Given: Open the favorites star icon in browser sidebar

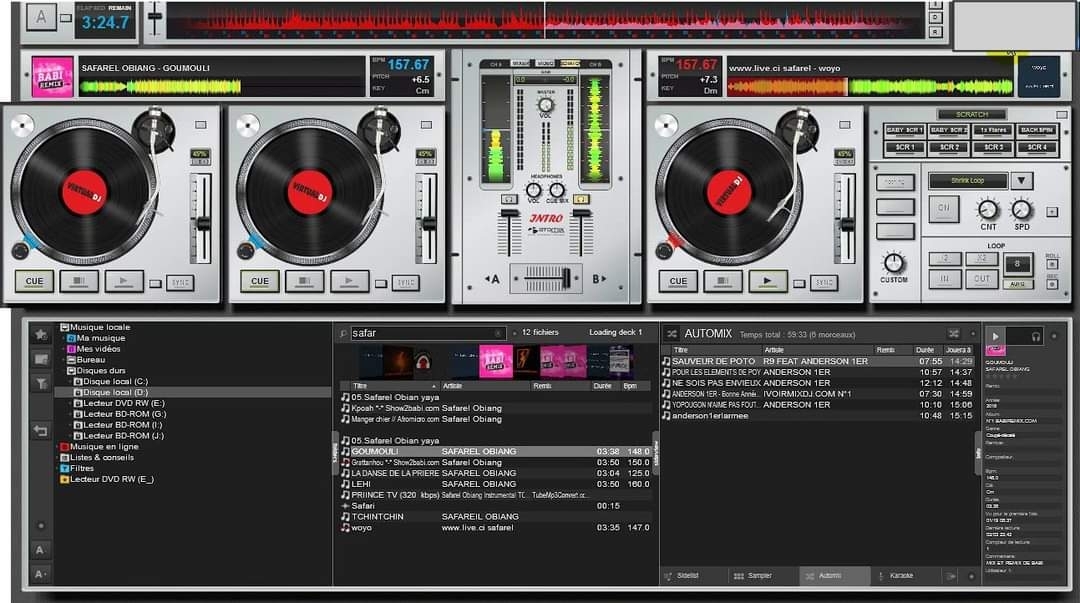Looking at the screenshot, I should pyautogui.click(x=41, y=335).
